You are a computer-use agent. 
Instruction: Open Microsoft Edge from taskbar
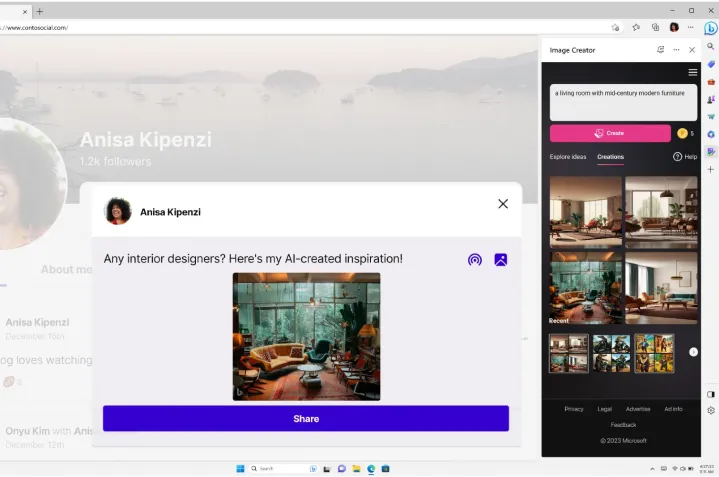coord(371,469)
